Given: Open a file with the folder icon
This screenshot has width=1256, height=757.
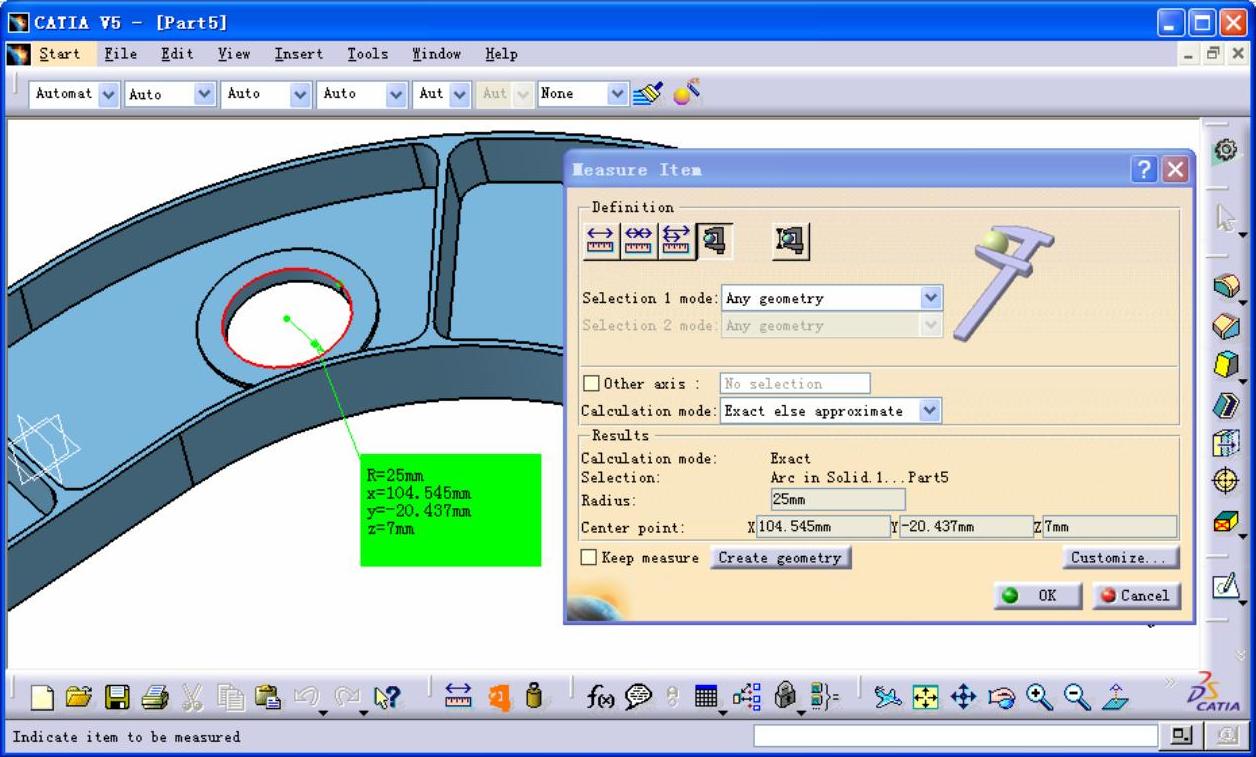Looking at the screenshot, I should pyautogui.click(x=79, y=699).
